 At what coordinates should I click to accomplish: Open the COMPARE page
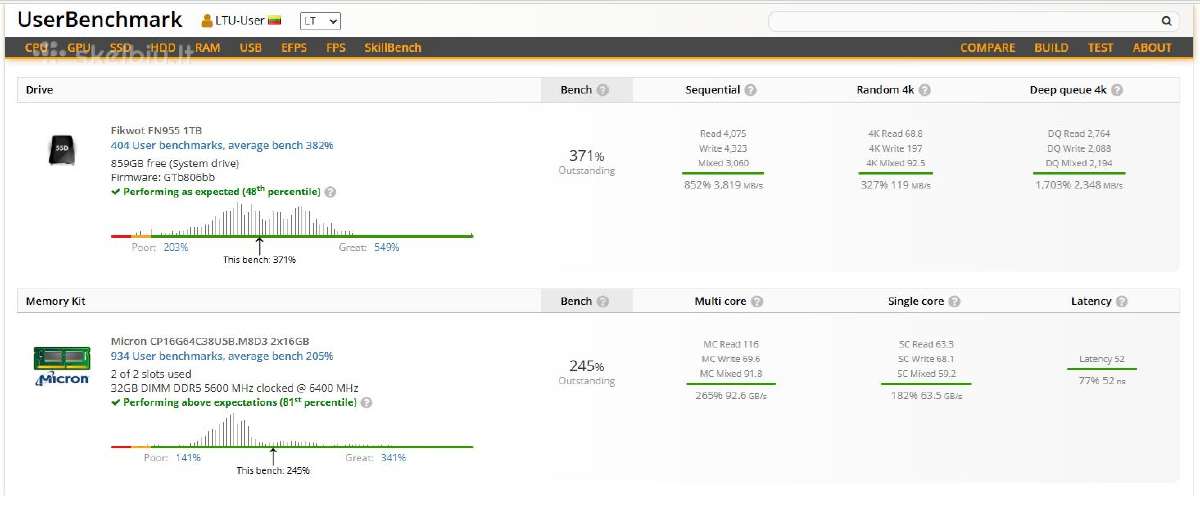pyautogui.click(x=988, y=48)
